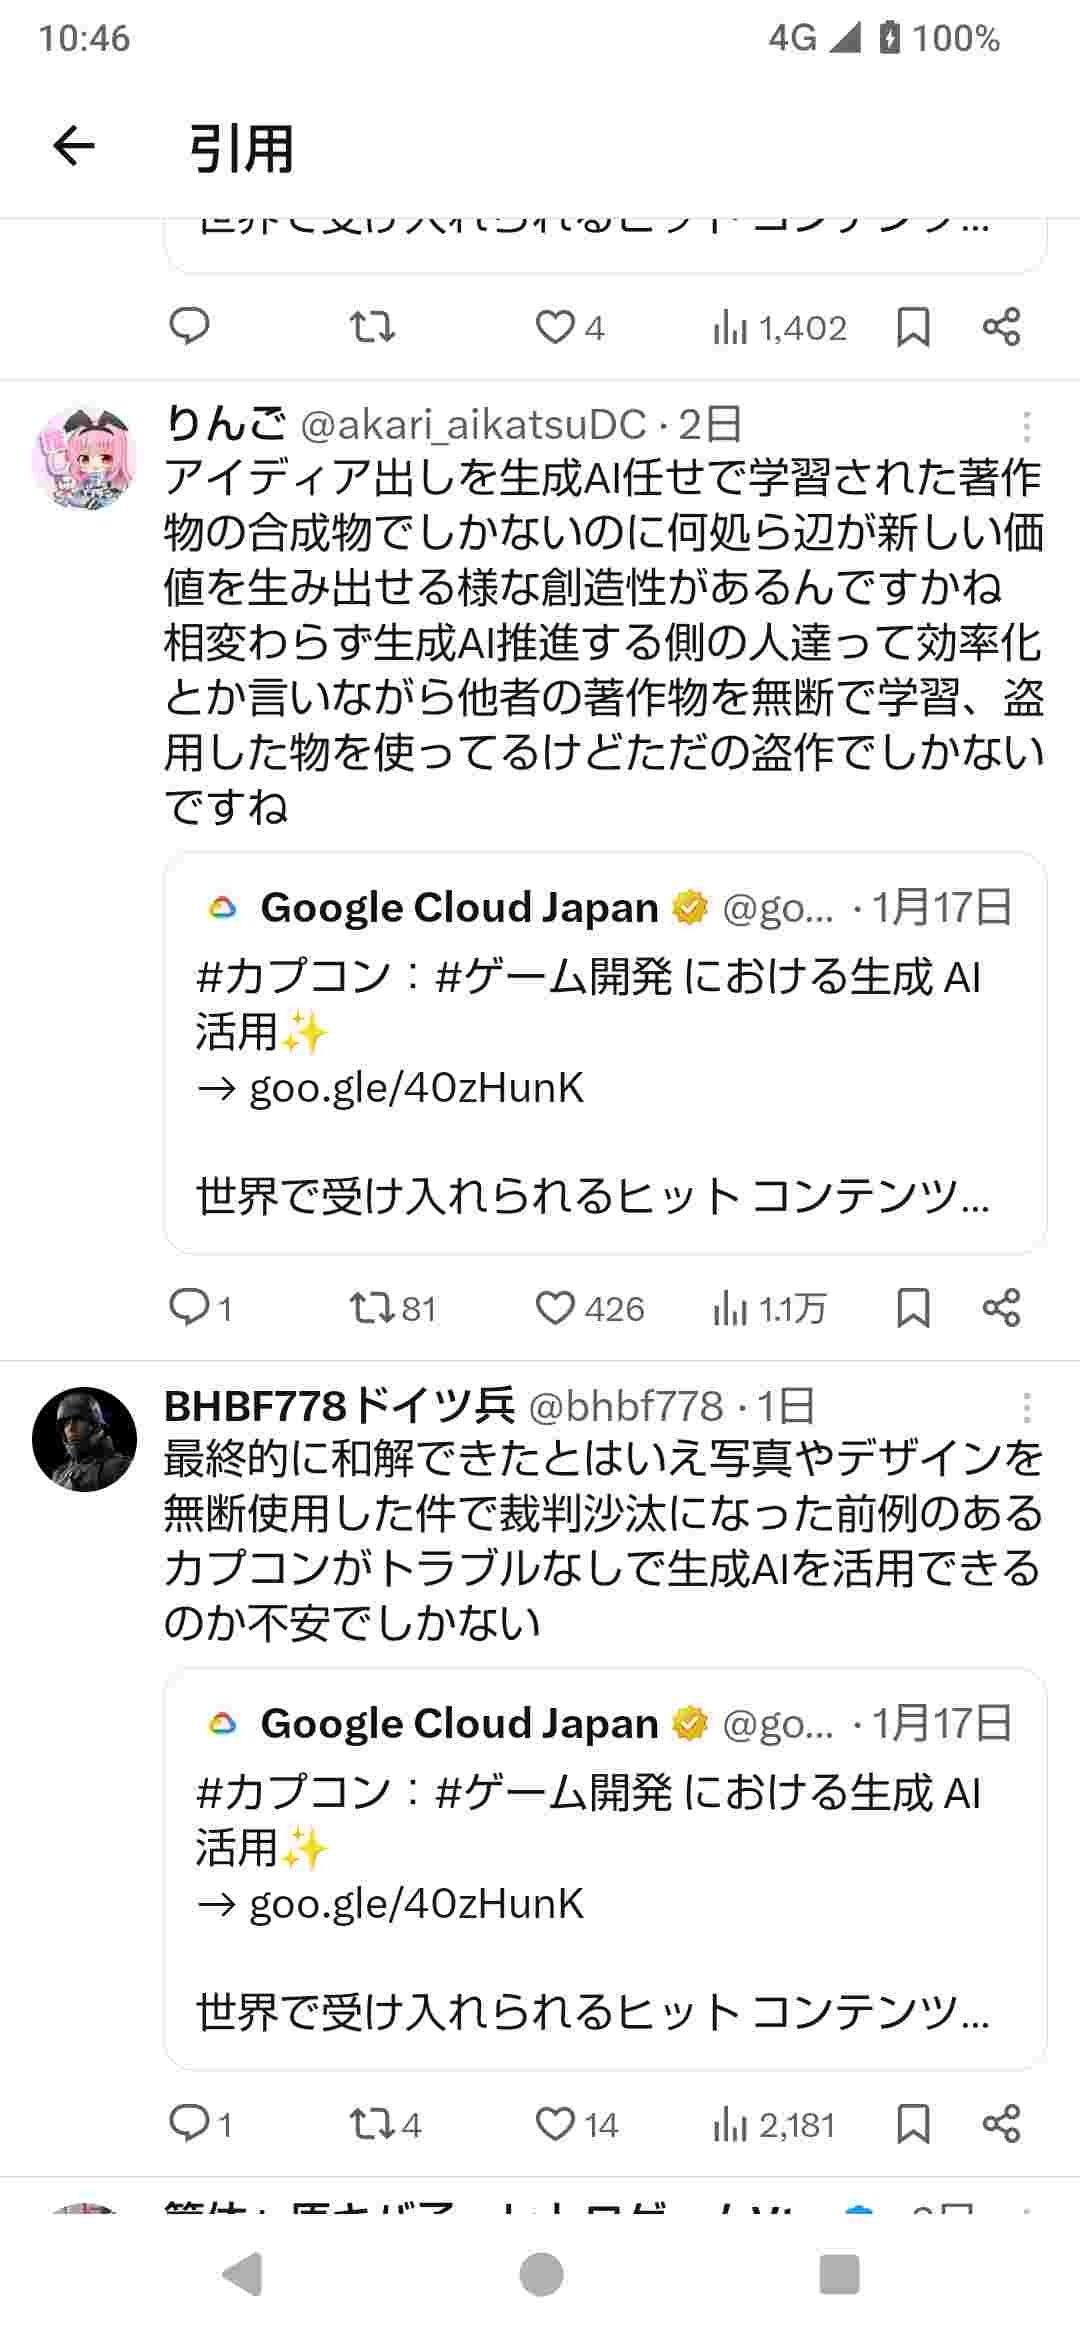Open りんご's profile avatar
1080x2340 pixels.
point(85,458)
